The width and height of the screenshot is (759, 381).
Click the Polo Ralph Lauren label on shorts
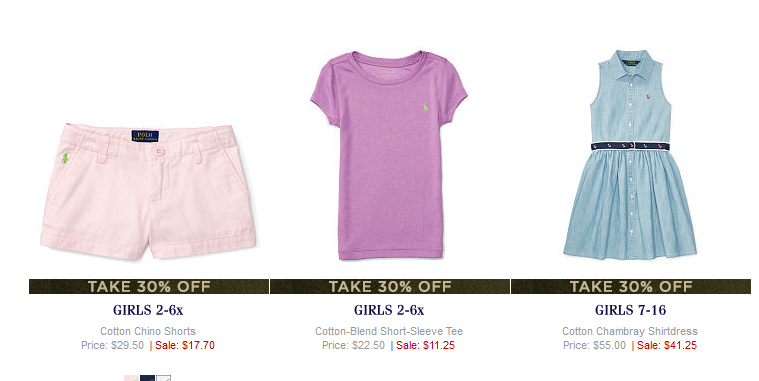click(x=145, y=136)
